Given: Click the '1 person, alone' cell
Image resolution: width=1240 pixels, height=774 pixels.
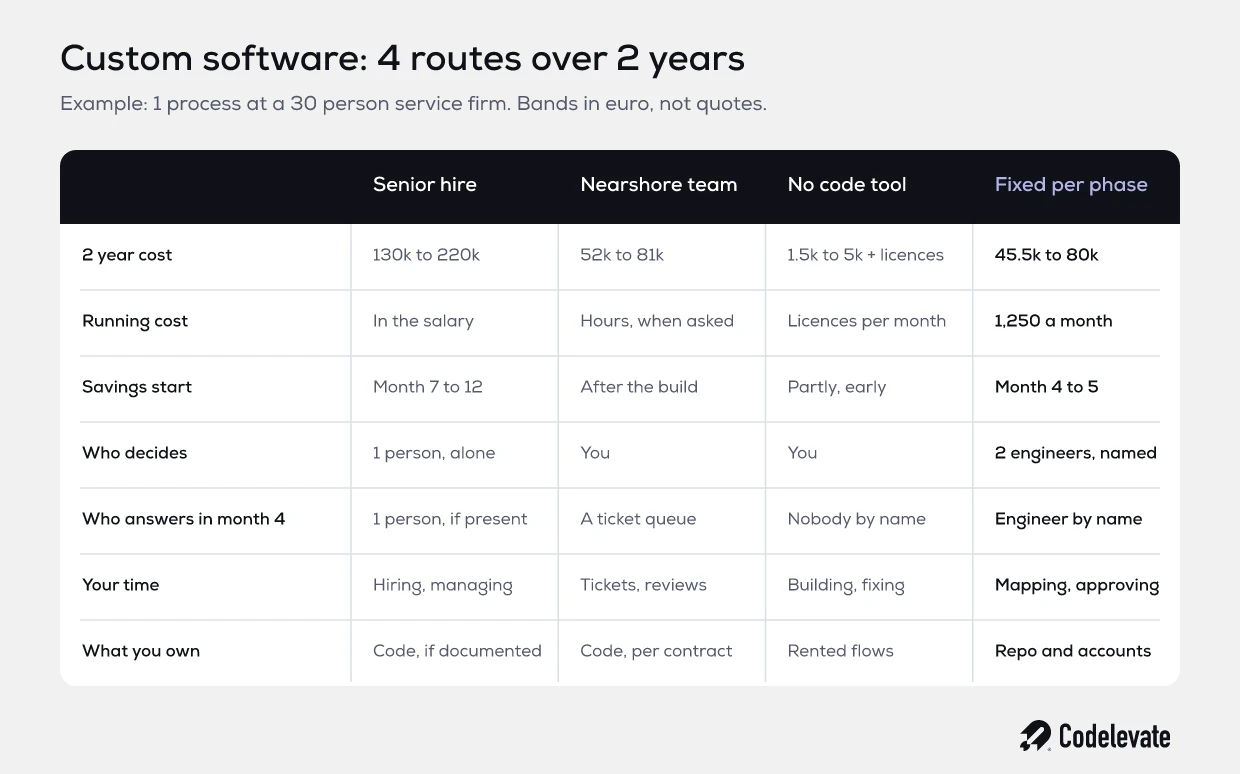Looking at the screenshot, I should [434, 453].
